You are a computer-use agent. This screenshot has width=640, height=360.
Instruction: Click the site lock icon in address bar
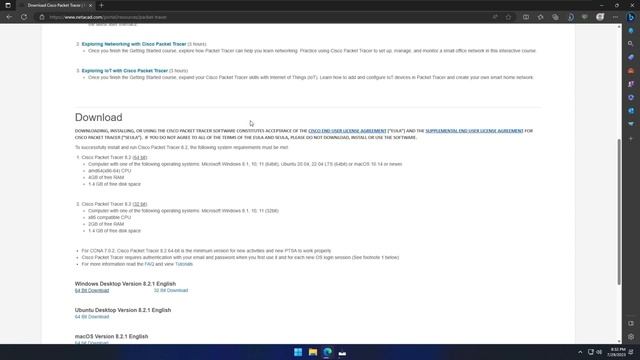tap(42, 17)
